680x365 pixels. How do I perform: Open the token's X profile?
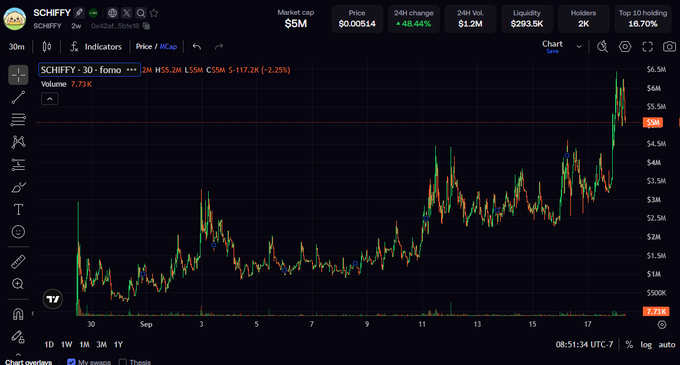[127, 13]
